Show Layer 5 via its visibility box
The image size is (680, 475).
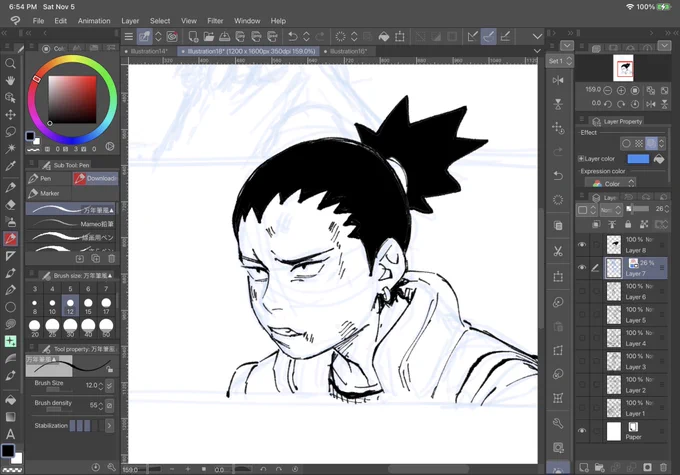582,314
